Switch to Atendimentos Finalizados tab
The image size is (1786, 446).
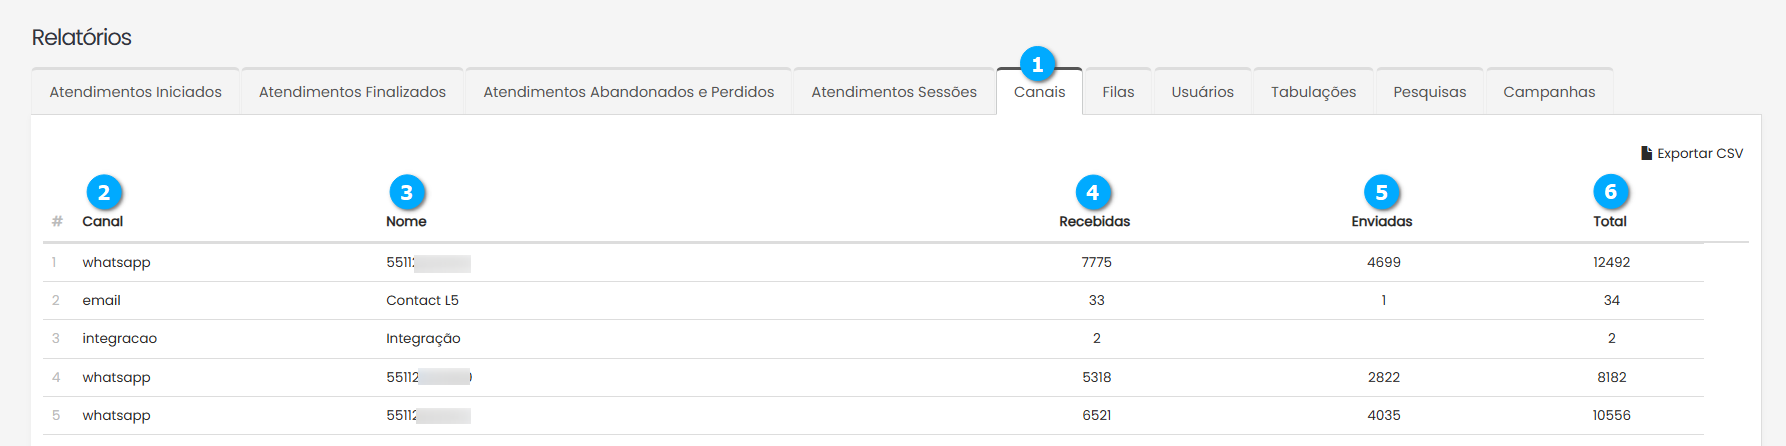pyautogui.click(x=352, y=92)
